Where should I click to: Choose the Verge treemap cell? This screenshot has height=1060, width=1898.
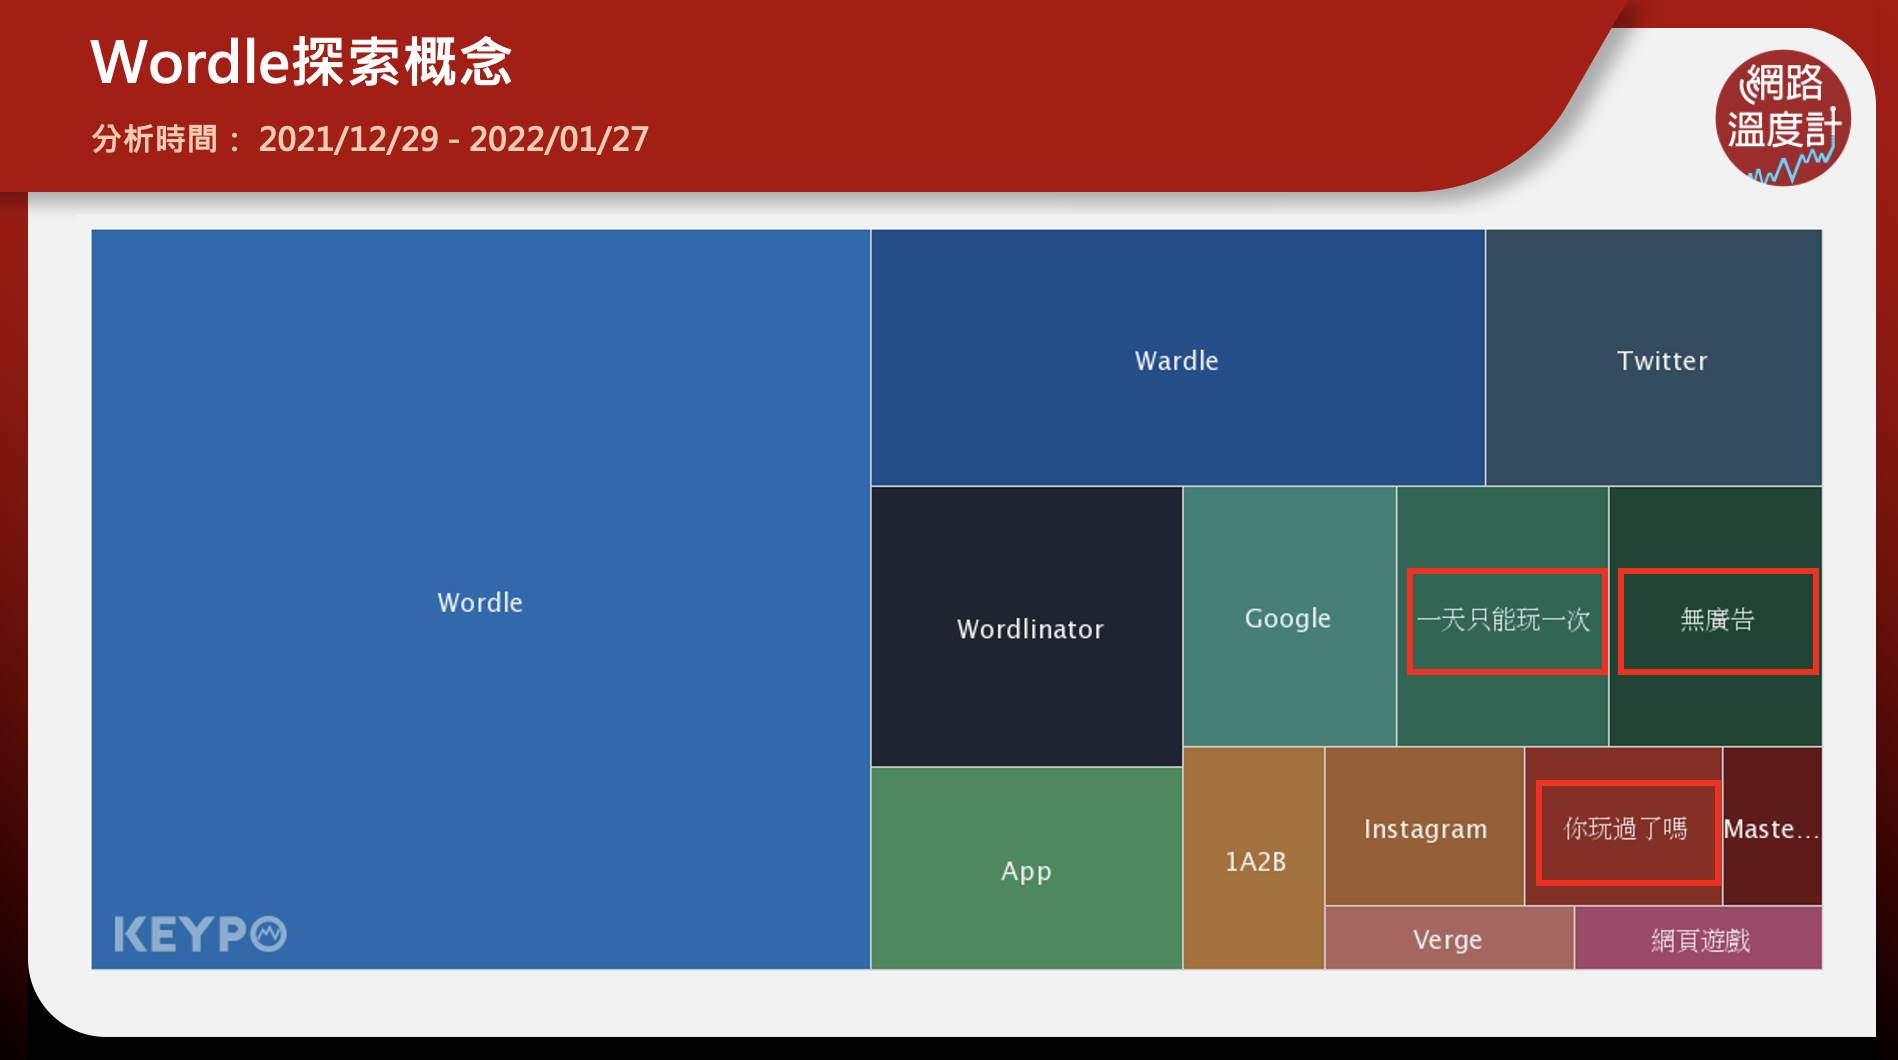tap(1449, 938)
